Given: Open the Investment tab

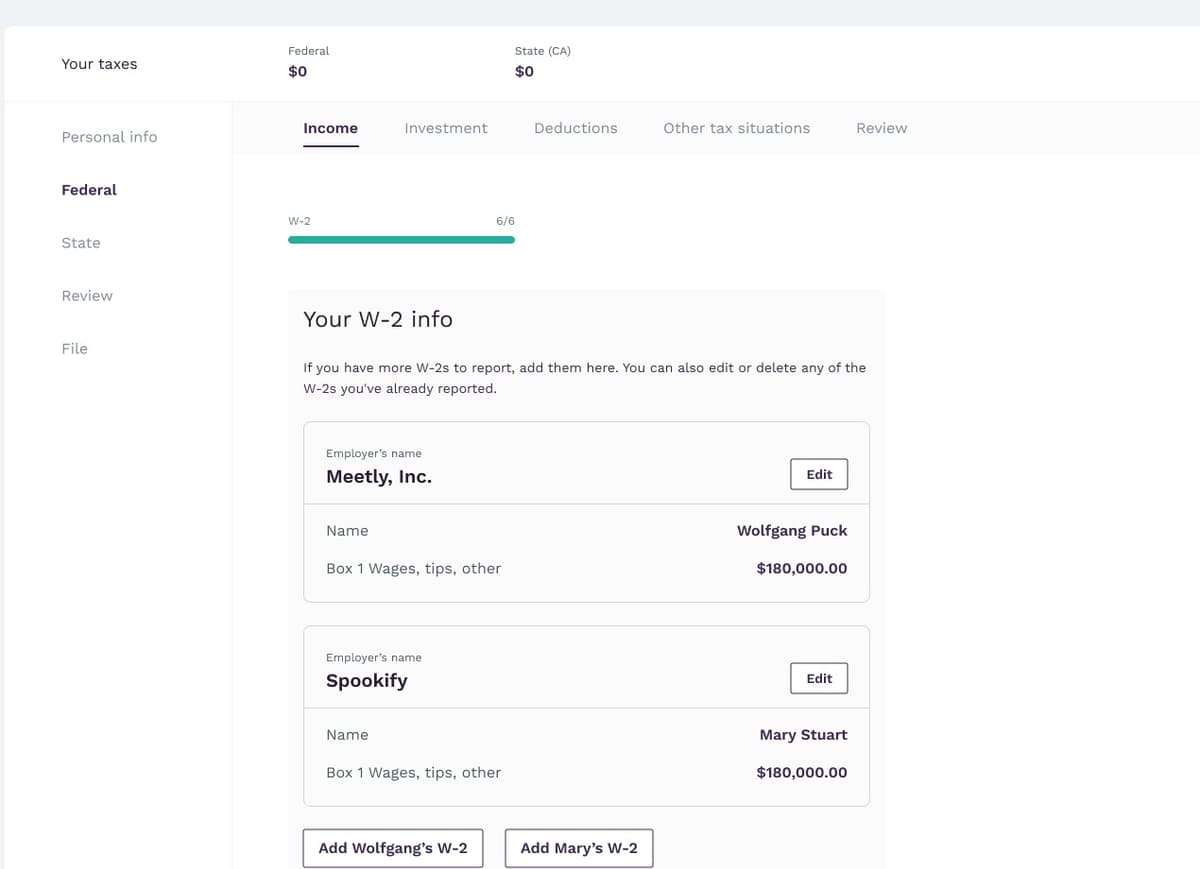Looking at the screenshot, I should [x=446, y=128].
